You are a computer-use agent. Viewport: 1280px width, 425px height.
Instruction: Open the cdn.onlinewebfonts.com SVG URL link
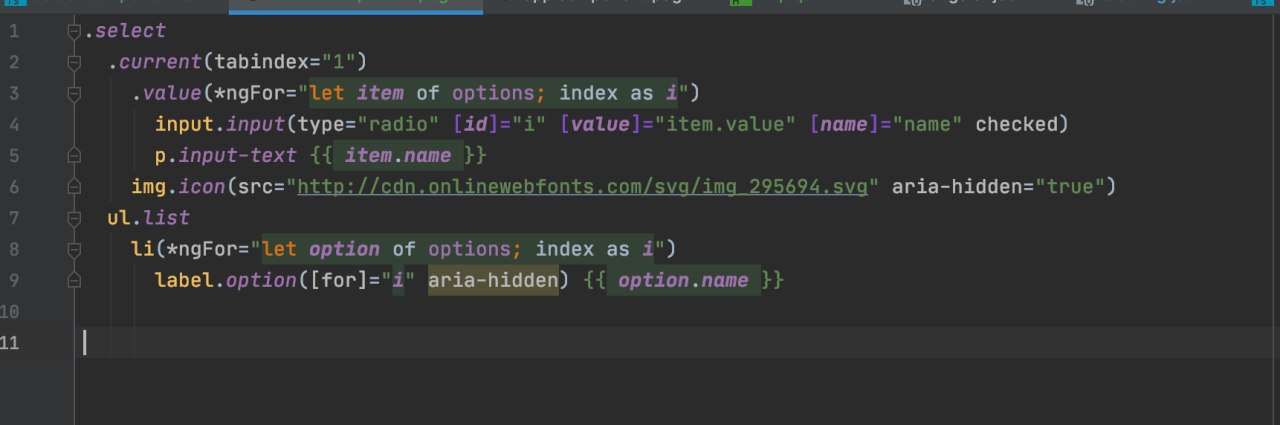point(582,187)
